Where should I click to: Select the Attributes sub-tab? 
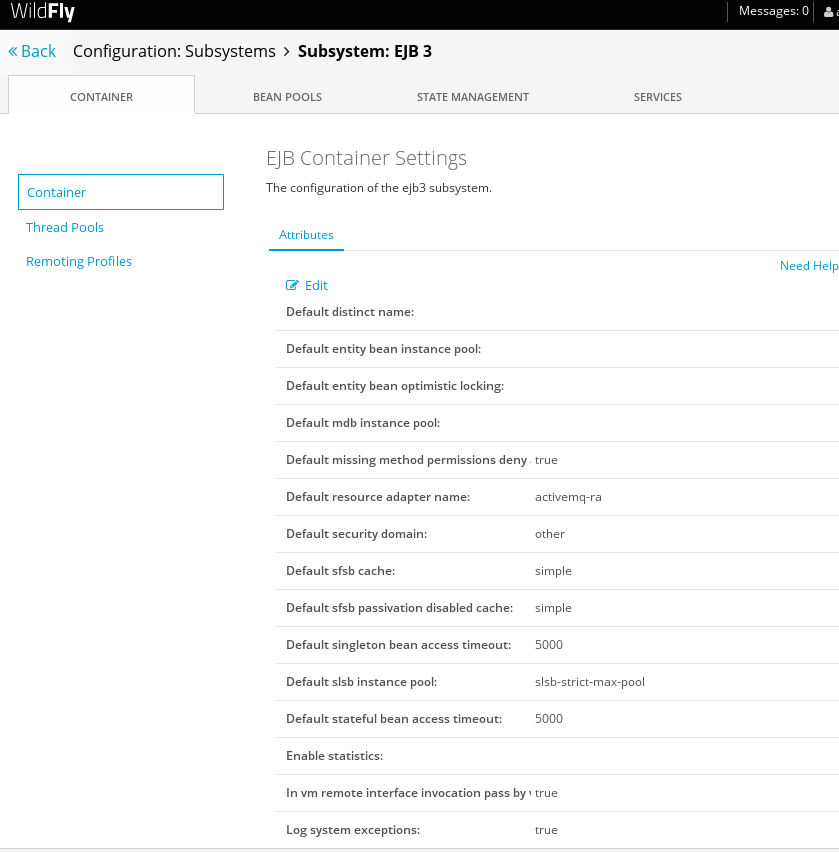click(x=306, y=235)
